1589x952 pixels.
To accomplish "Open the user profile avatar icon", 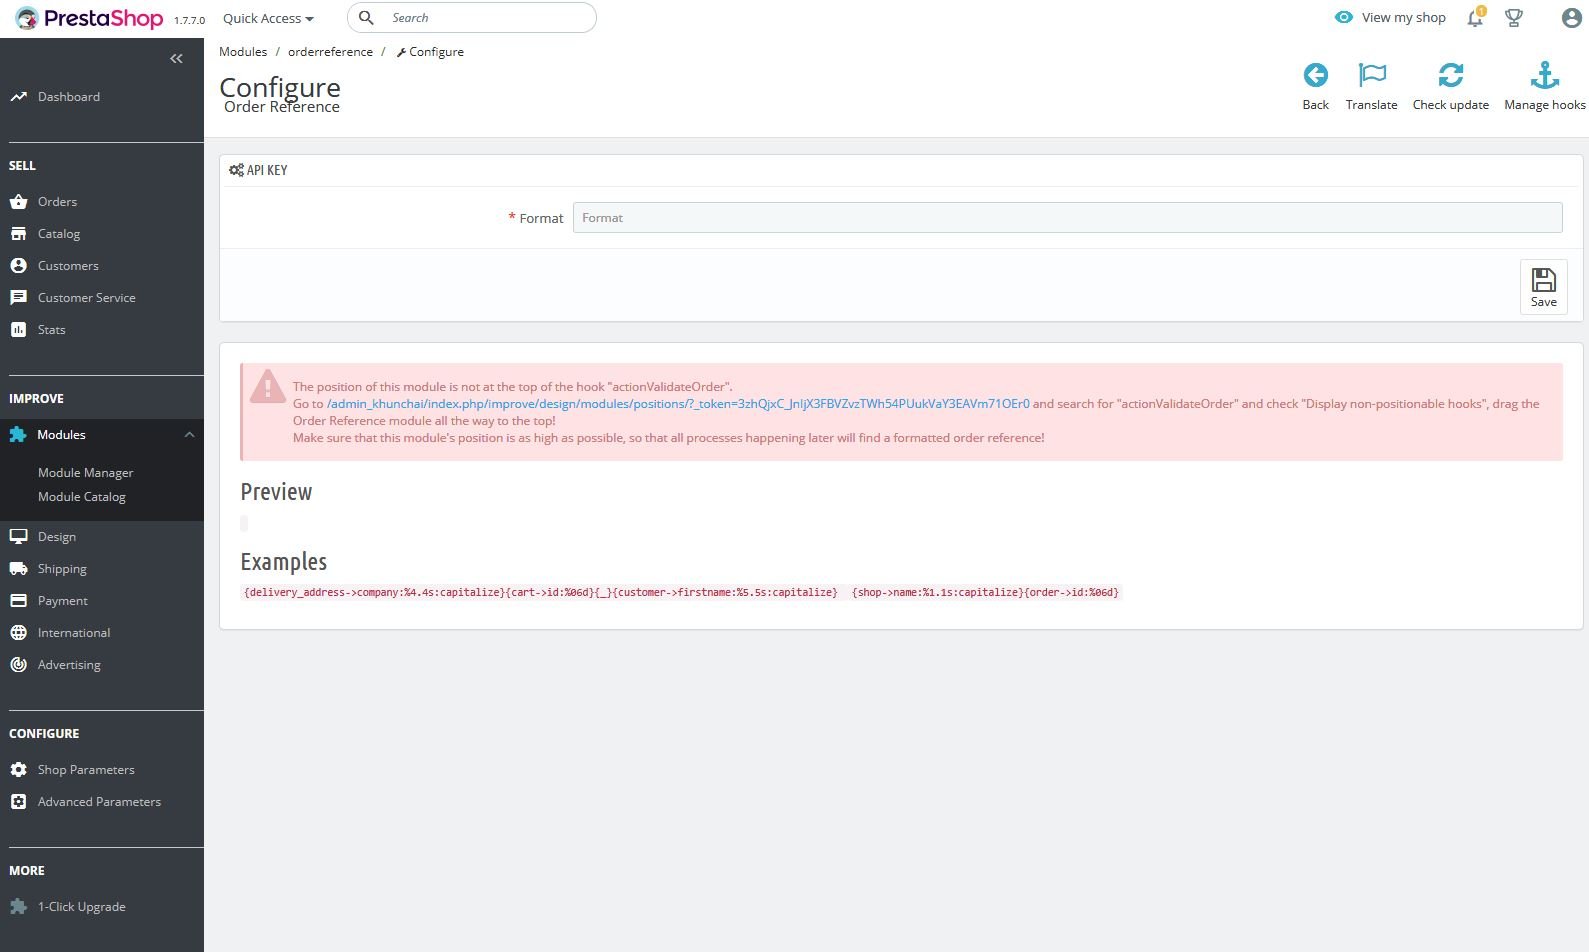I will click(1571, 18).
